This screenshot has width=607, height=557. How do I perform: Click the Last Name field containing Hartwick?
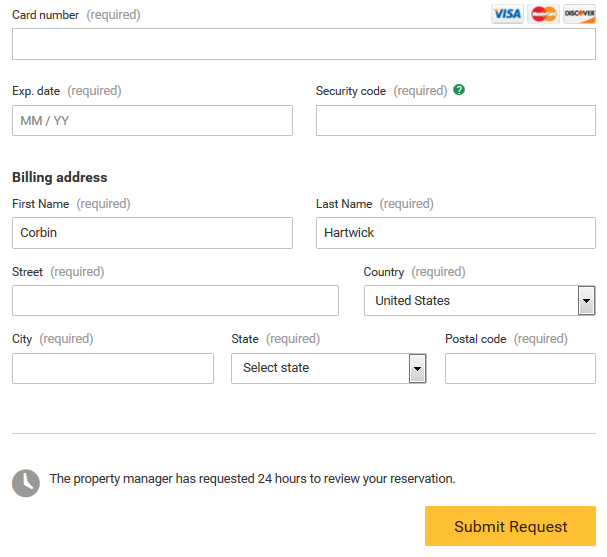tap(456, 233)
